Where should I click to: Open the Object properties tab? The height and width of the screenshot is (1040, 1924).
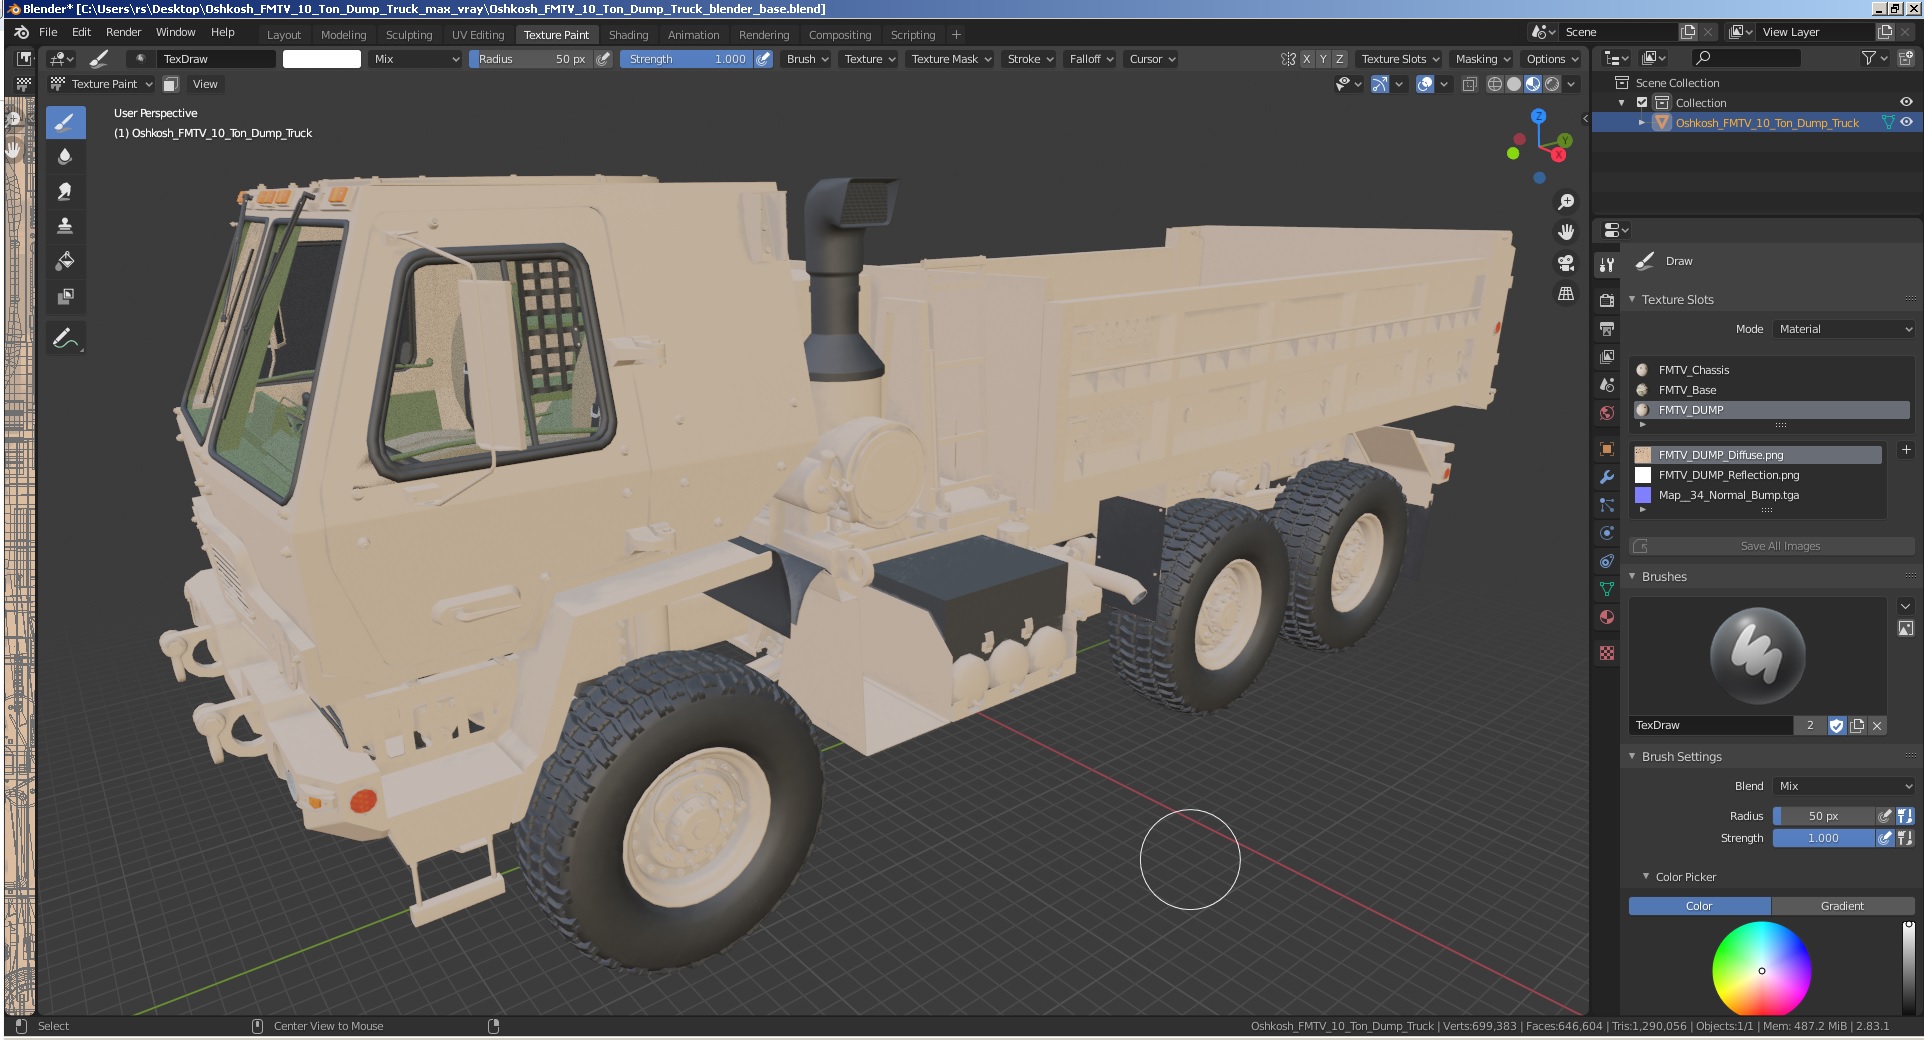tap(1607, 449)
